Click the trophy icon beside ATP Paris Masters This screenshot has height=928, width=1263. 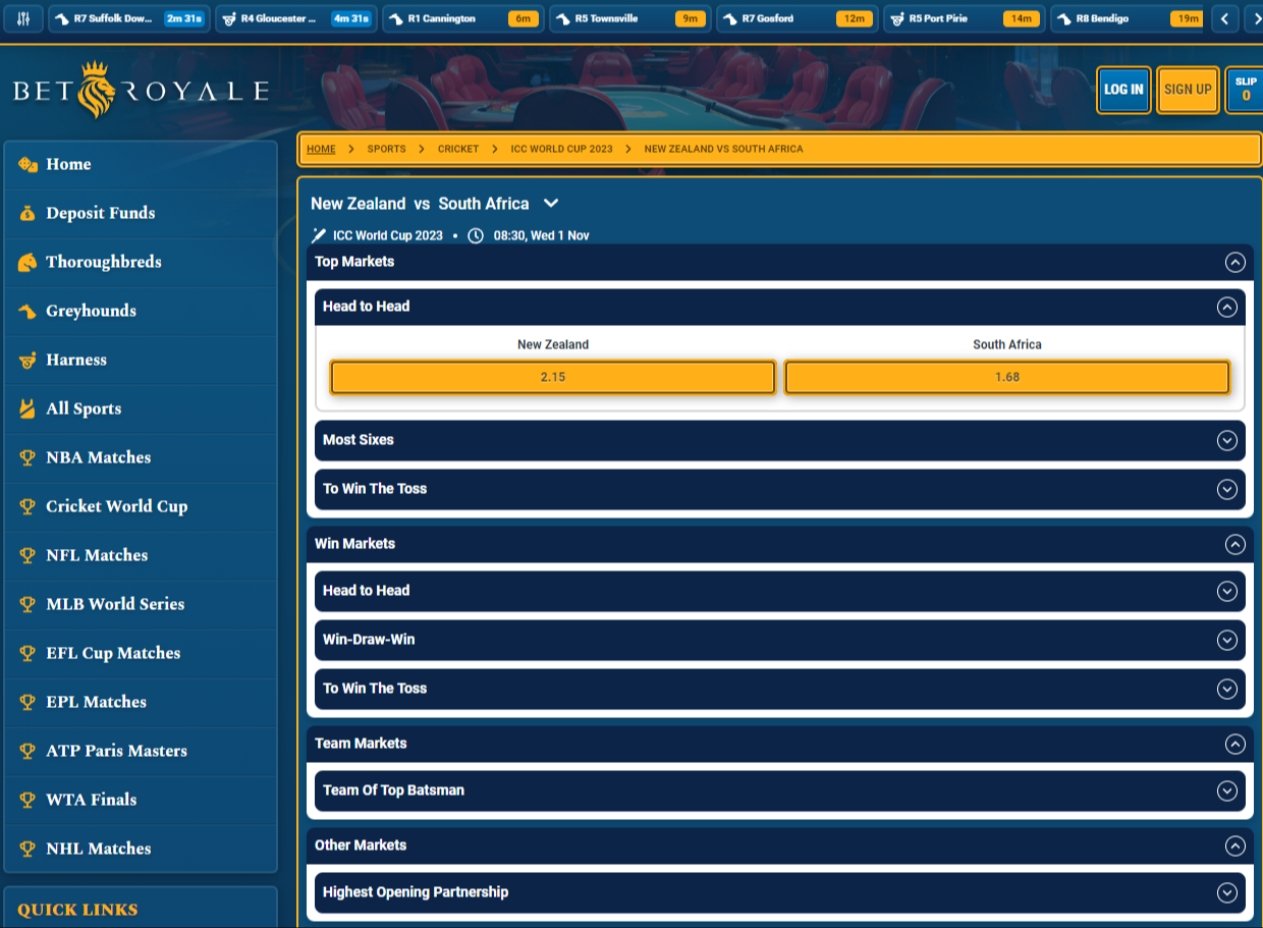click(28, 752)
